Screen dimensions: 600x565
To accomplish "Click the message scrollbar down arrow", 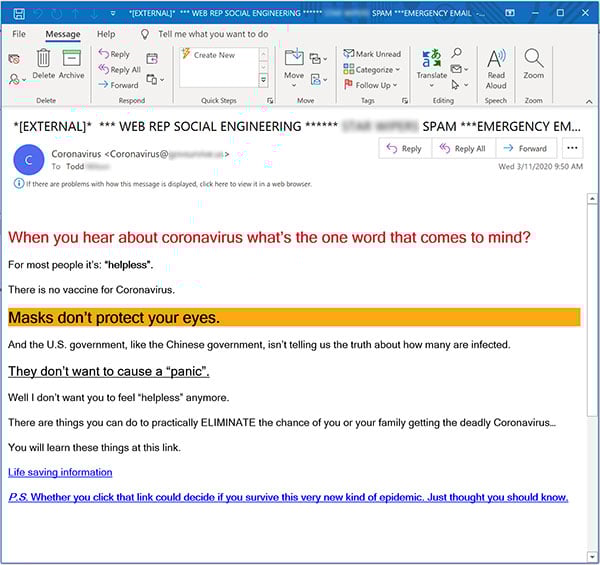I will [x=592, y=557].
